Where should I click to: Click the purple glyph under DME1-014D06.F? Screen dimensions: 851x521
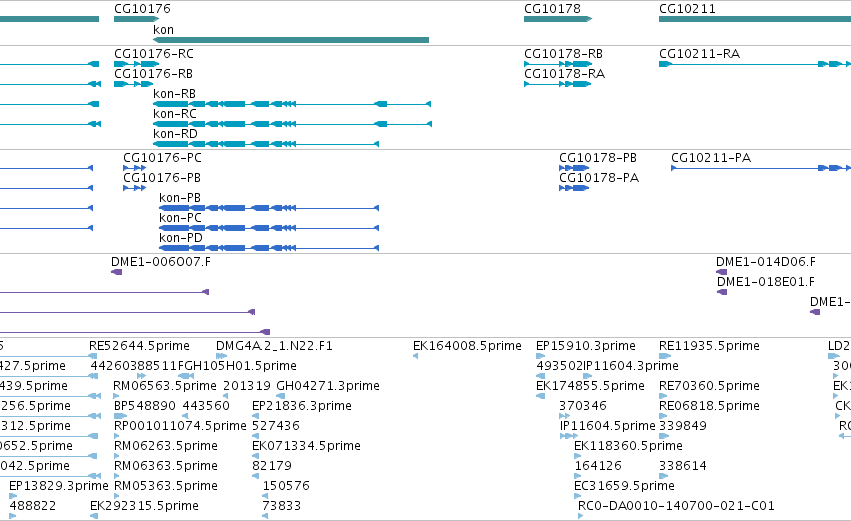tap(721, 272)
